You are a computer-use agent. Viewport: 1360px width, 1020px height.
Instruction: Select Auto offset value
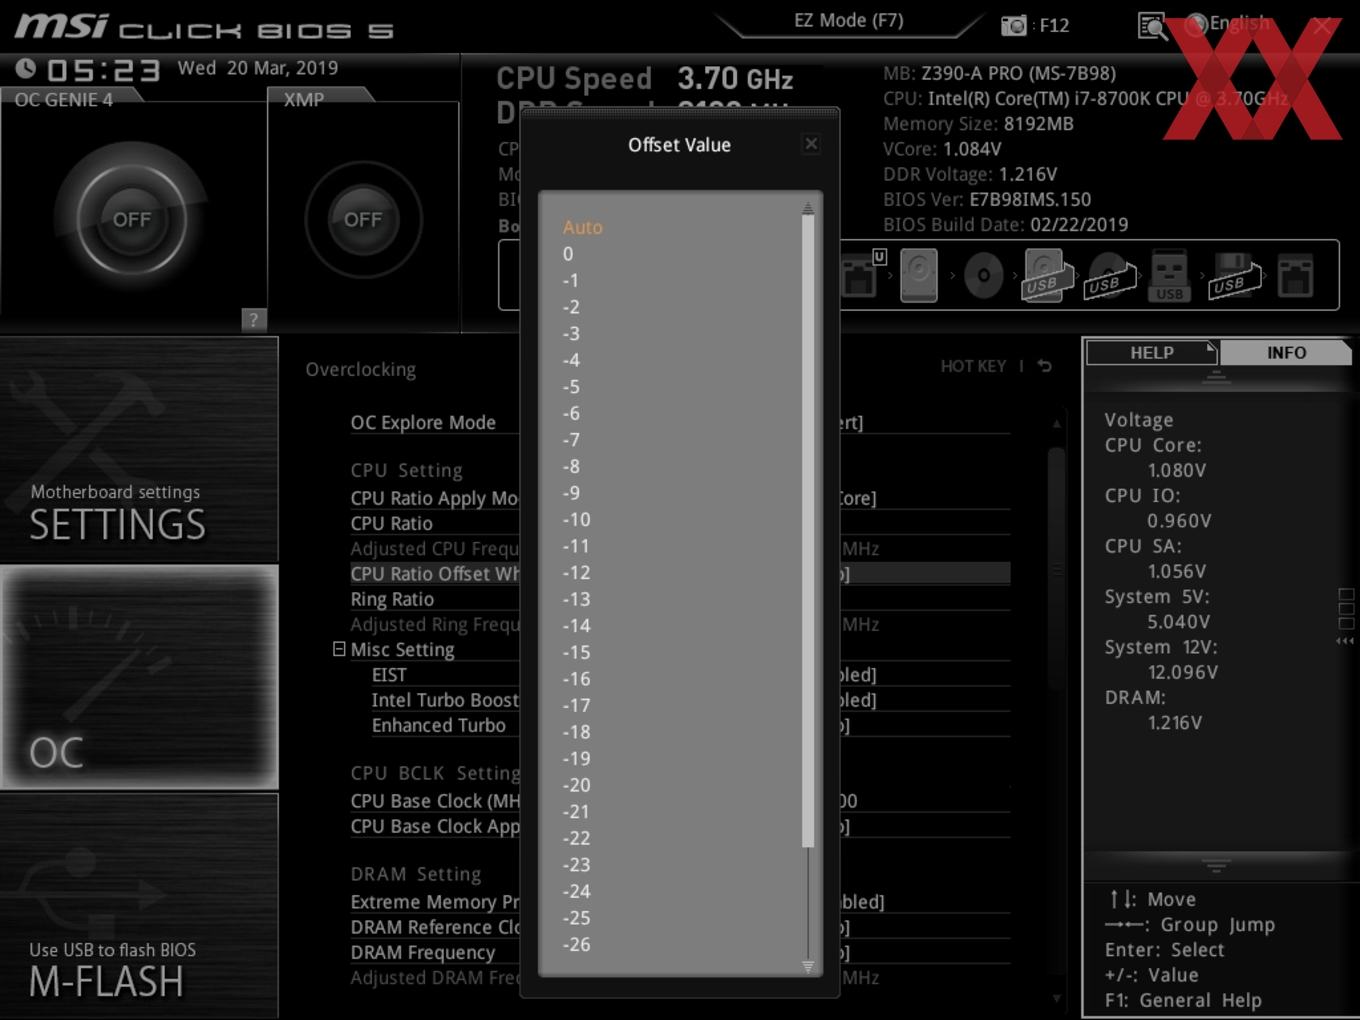tap(582, 227)
